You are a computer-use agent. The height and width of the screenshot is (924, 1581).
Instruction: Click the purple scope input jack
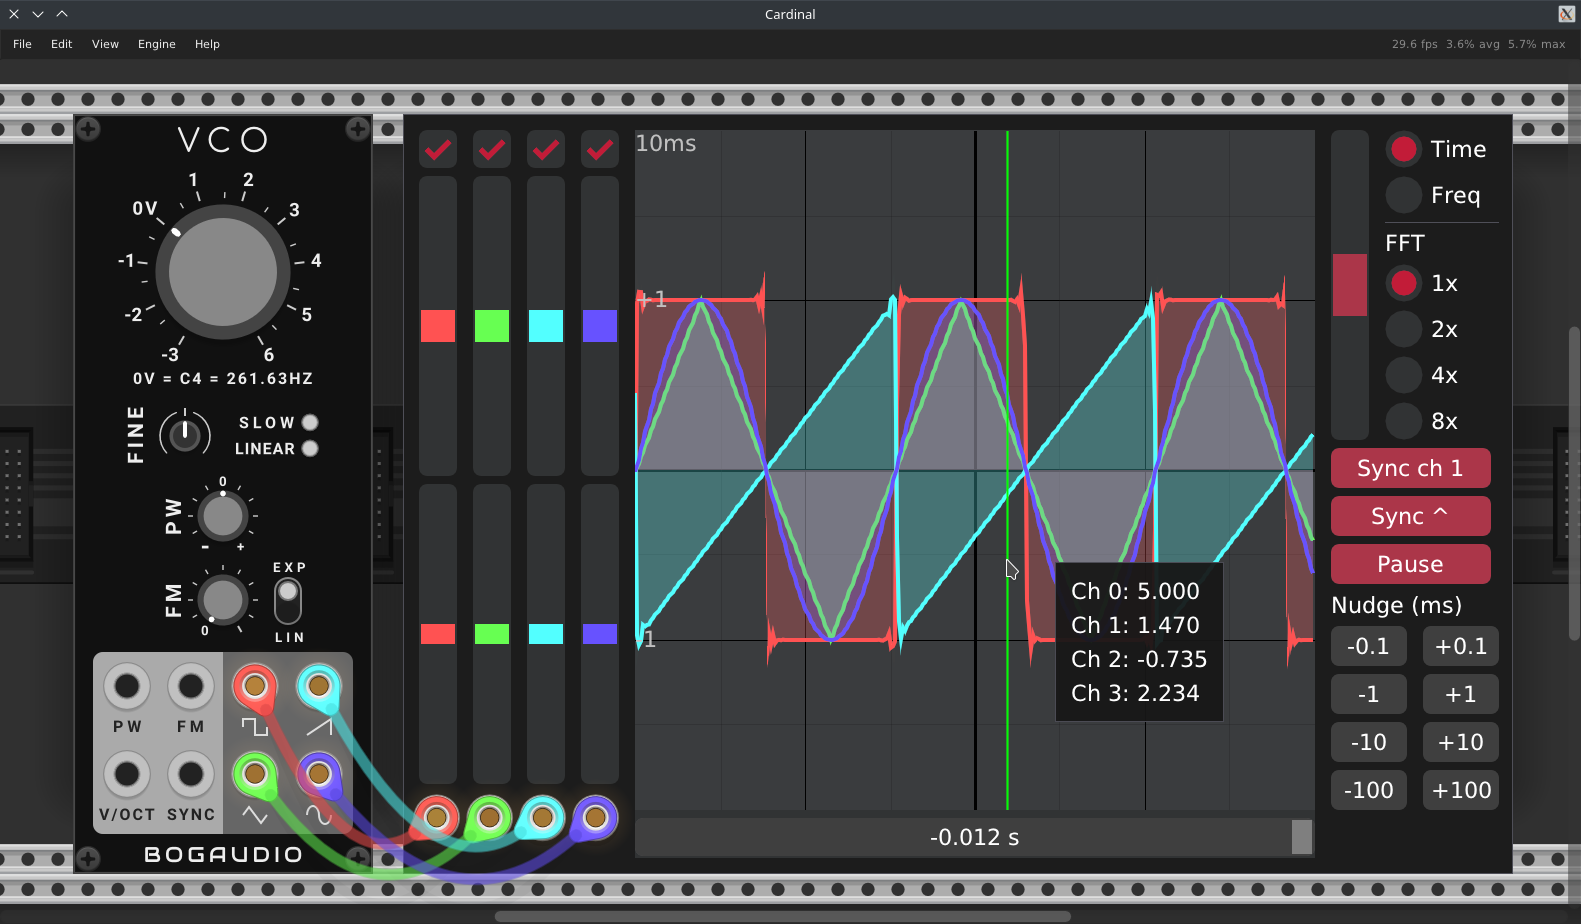(595, 818)
